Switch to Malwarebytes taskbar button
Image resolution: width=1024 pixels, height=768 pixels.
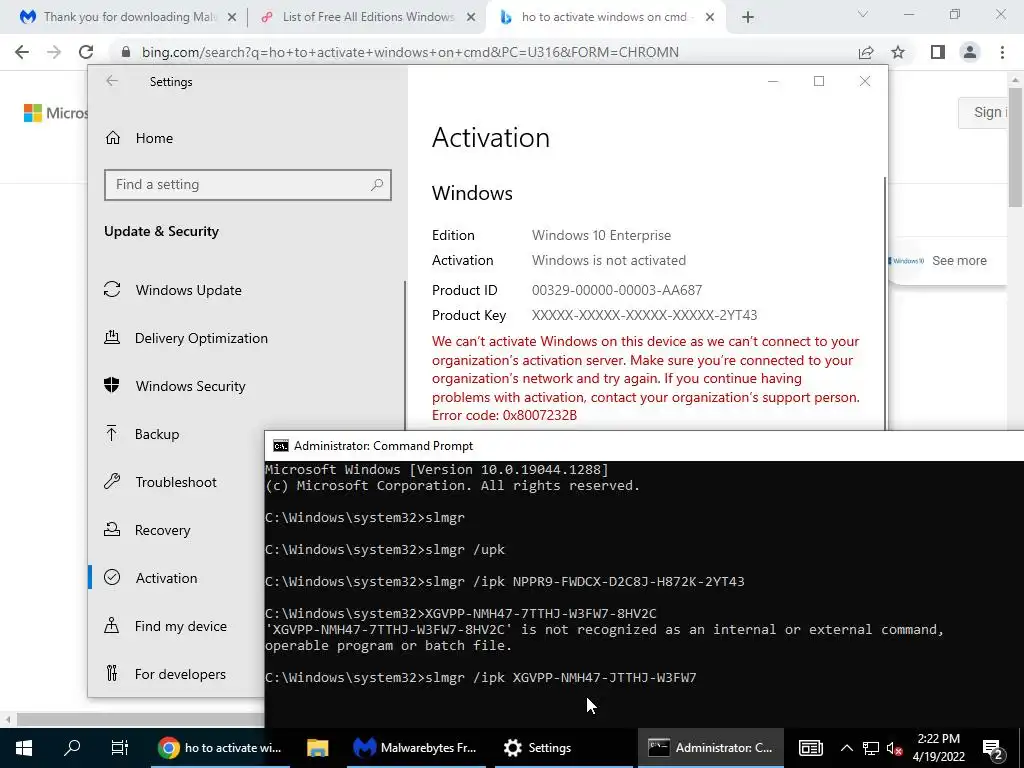pyautogui.click(x=416, y=748)
